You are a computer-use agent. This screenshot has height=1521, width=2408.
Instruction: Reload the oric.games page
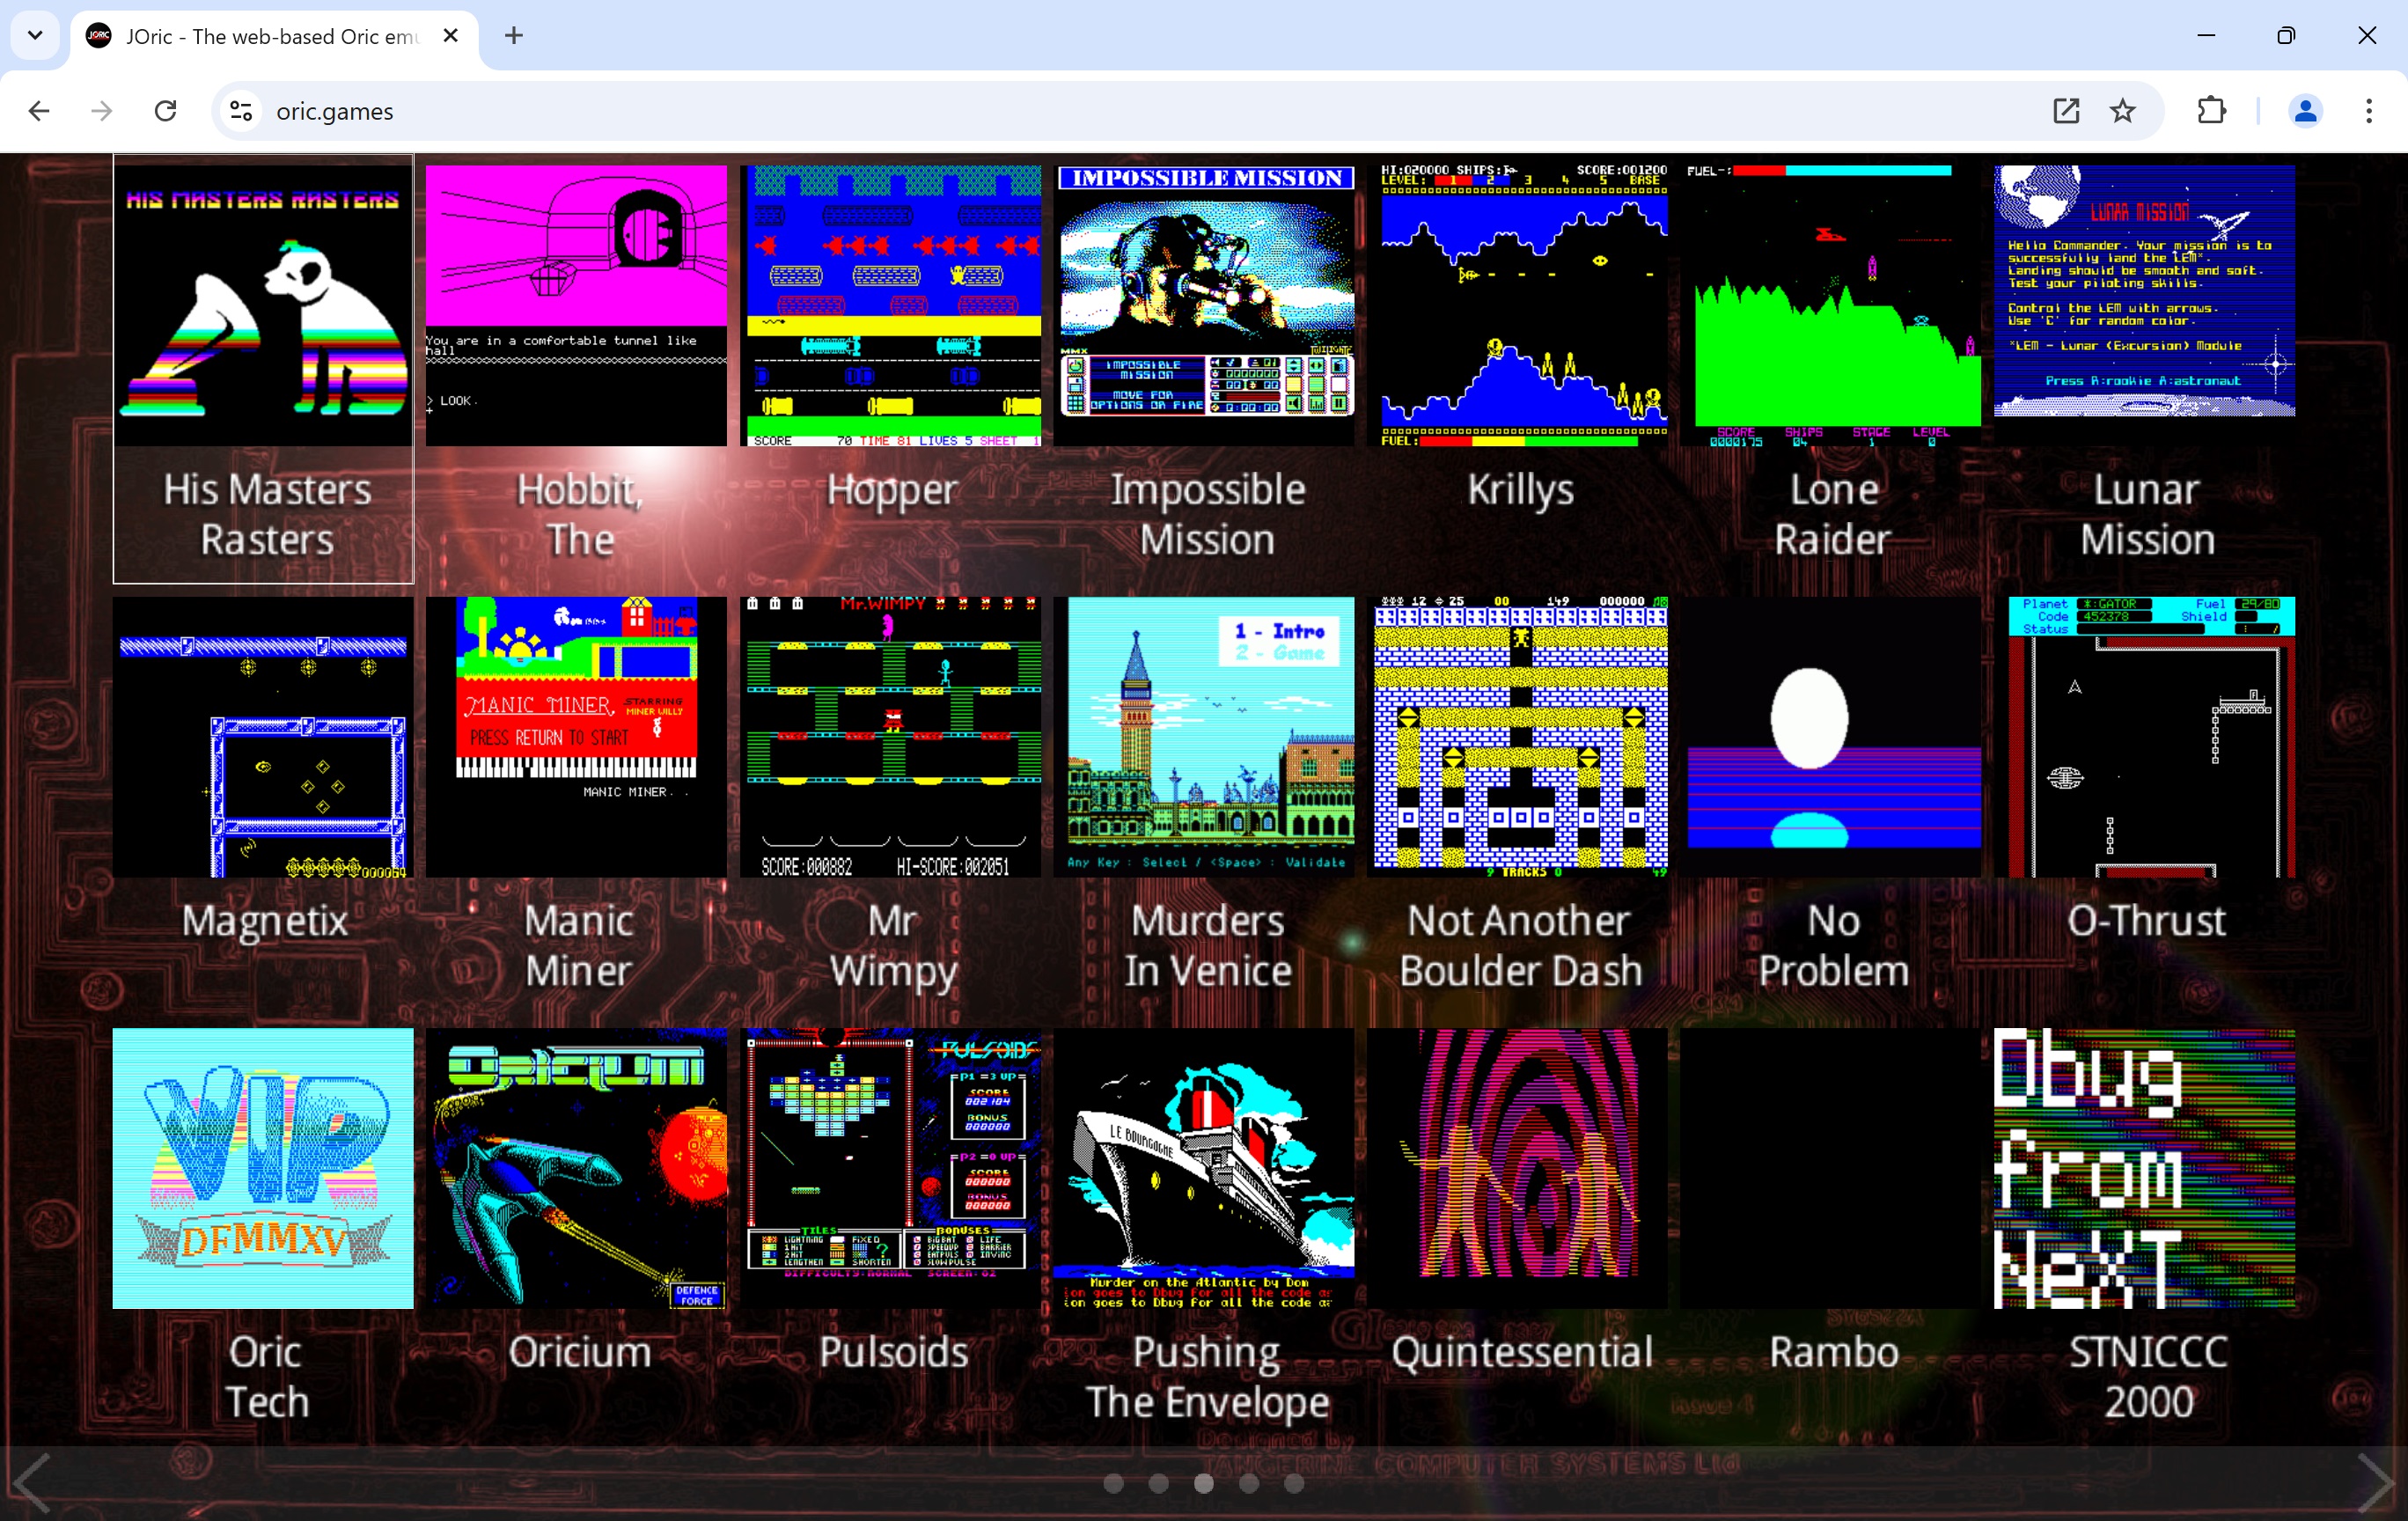tap(166, 111)
